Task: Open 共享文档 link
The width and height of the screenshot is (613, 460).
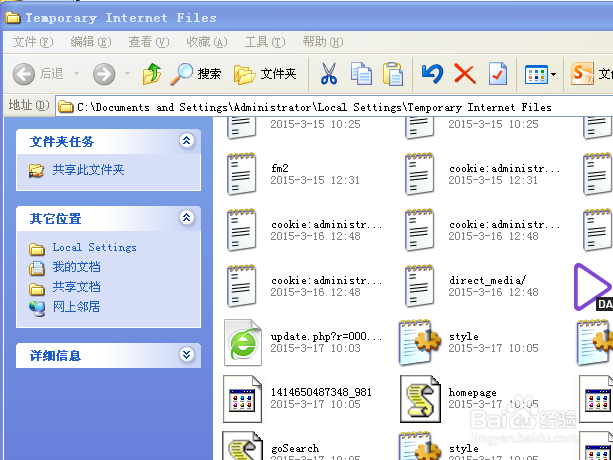Action: tap(77, 287)
